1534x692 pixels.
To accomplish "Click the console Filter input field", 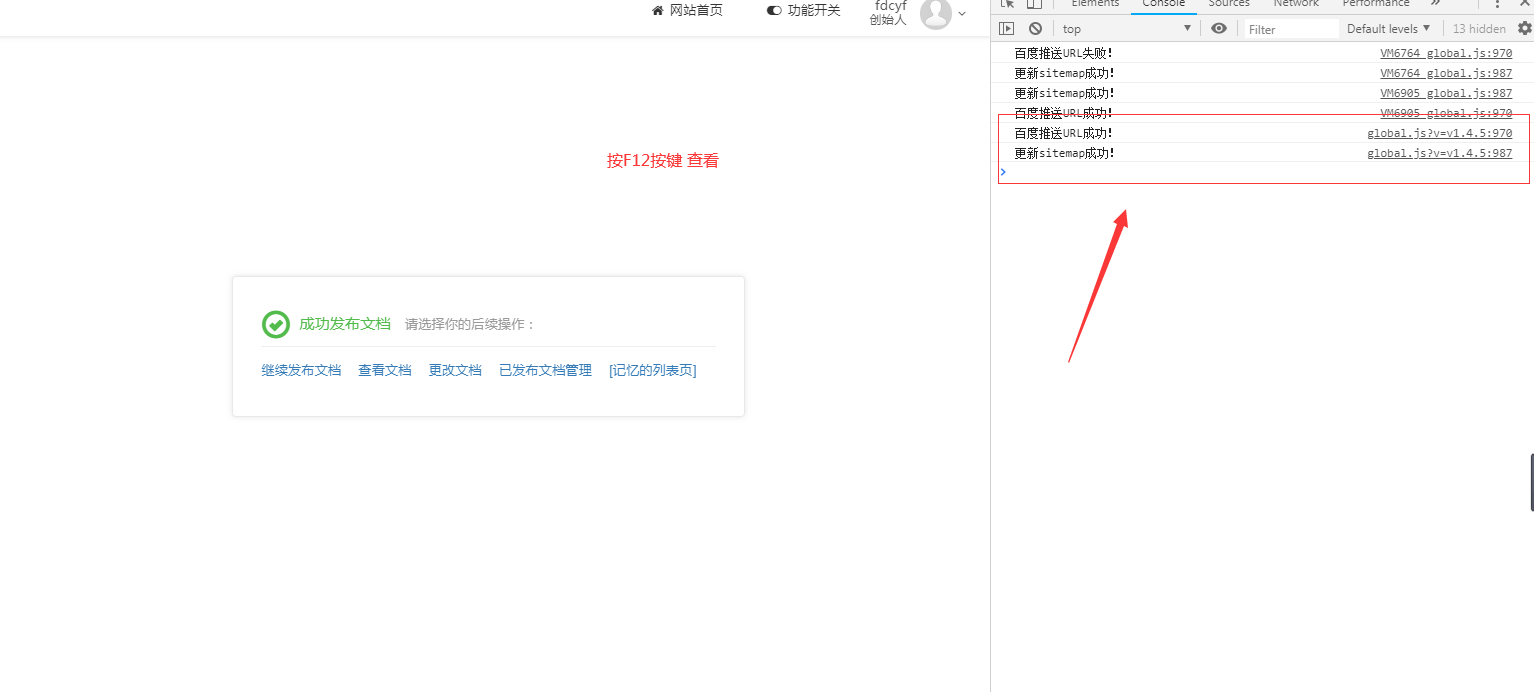I will [1291, 30].
